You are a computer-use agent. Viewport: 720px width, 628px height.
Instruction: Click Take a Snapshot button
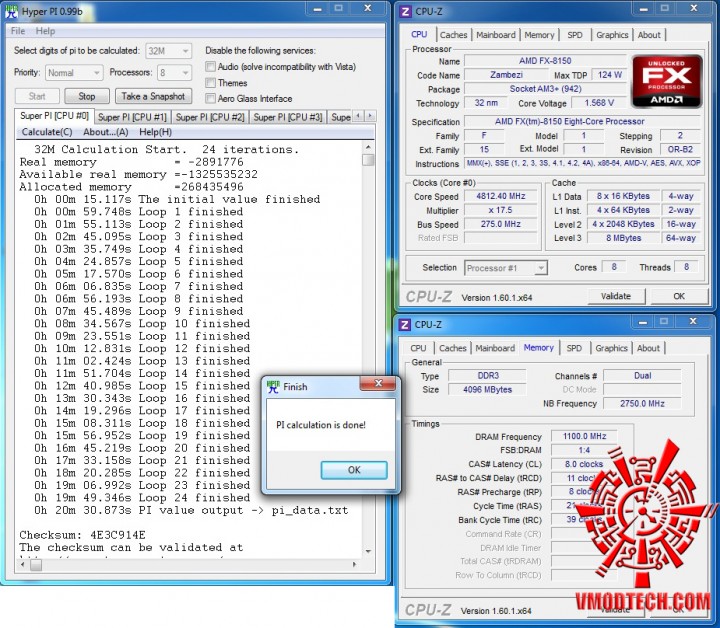pos(153,96)
